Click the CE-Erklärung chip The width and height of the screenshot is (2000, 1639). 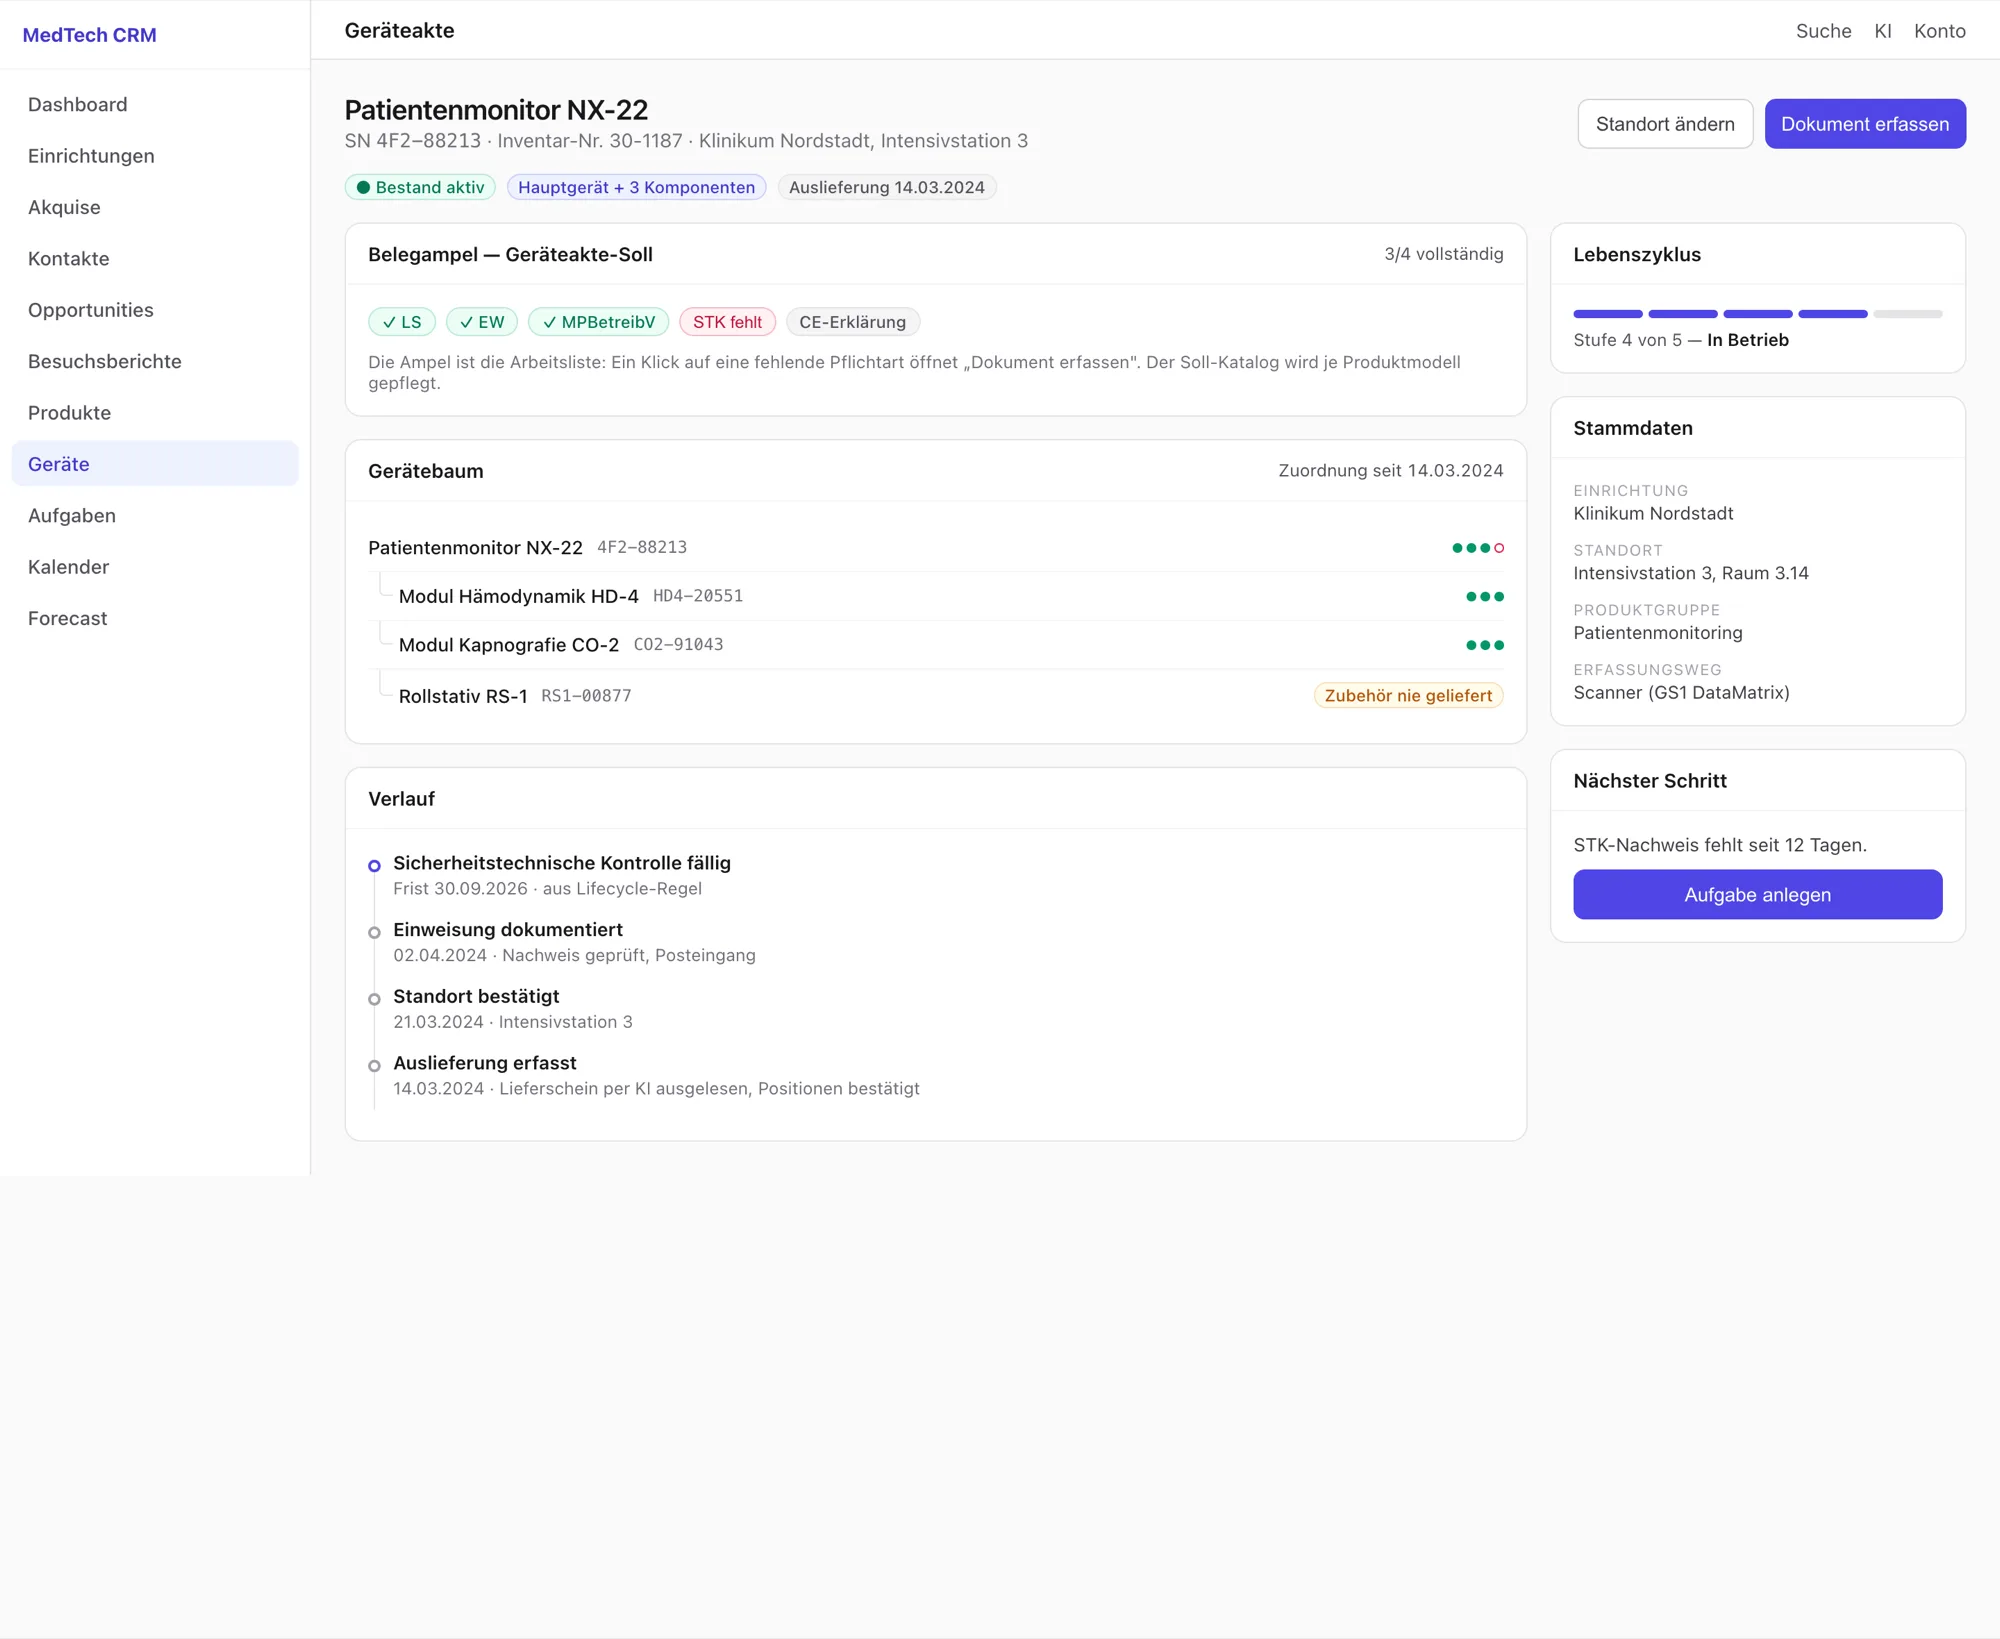852,322
